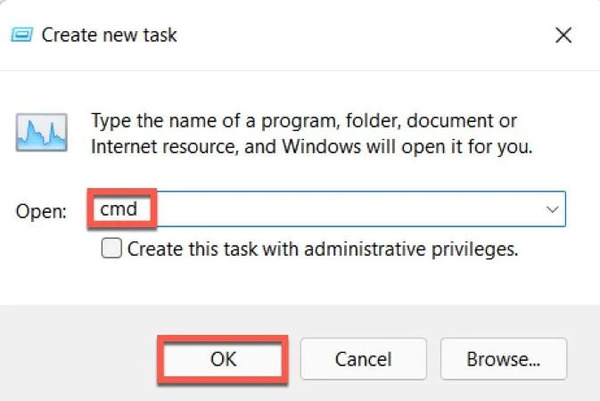Click the "Create this task with administrative privileges" label
The image size is (600, 401).
[323, 249]
